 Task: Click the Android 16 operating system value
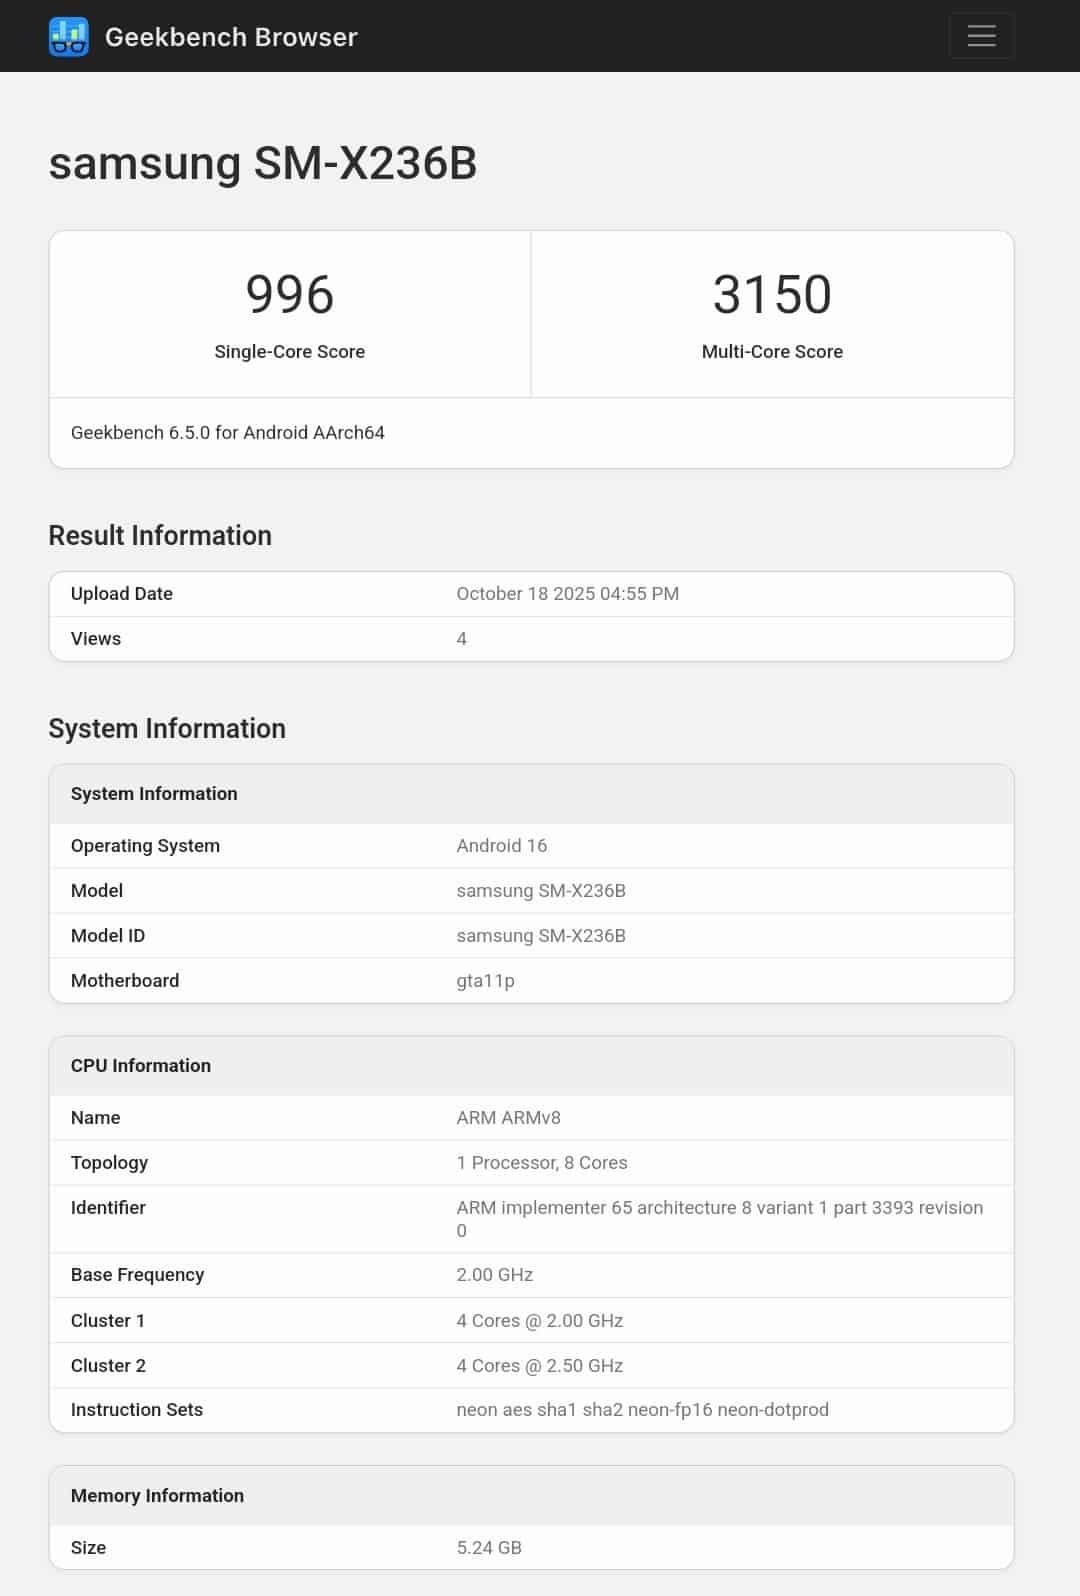click(501, 846)
